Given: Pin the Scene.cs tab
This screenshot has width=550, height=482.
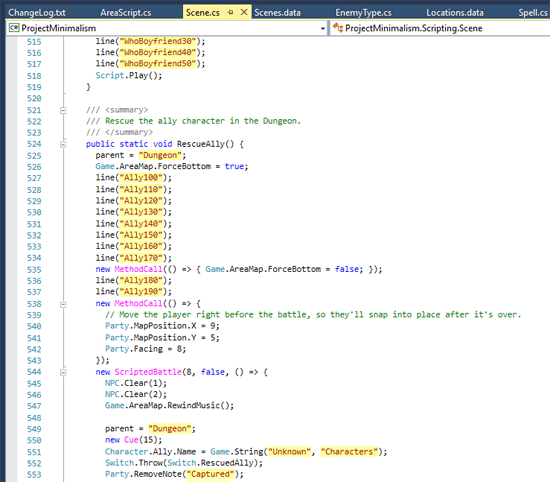Looking at the screenshot, I should [230, 13].
